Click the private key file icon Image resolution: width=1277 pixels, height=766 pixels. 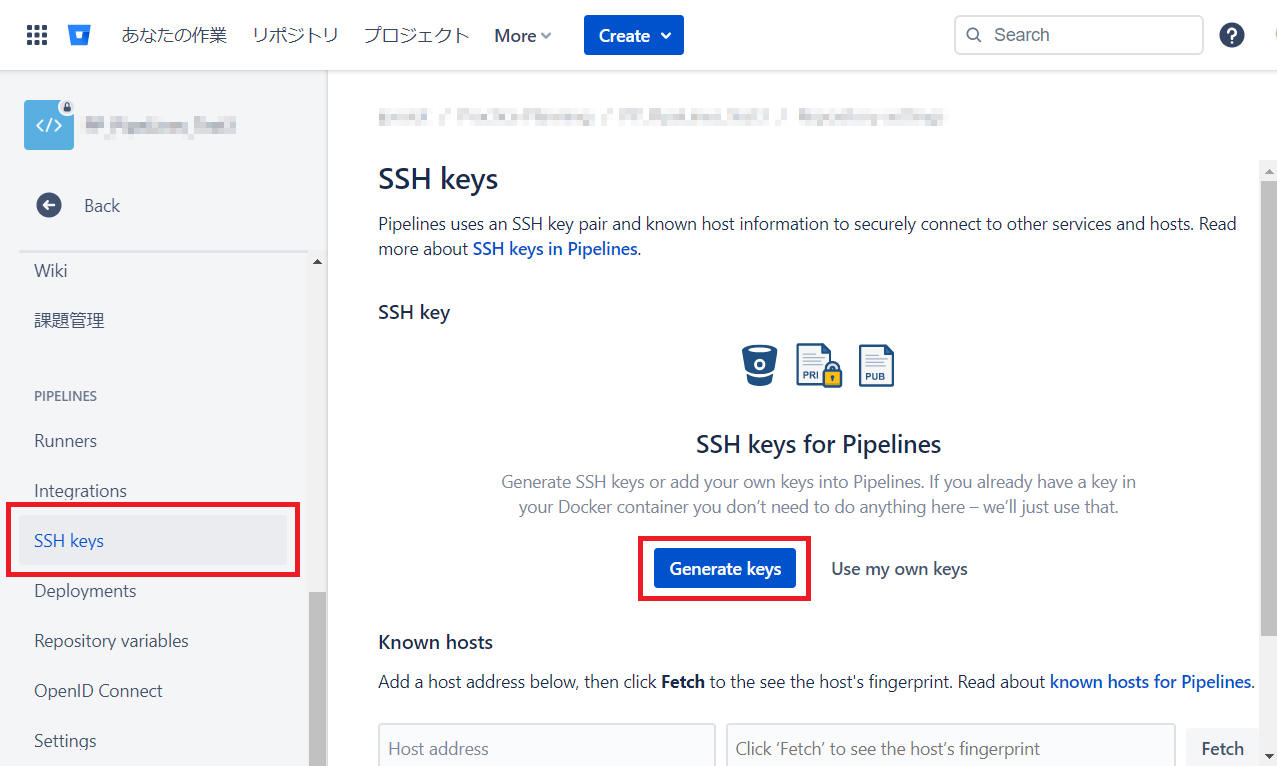818,366
